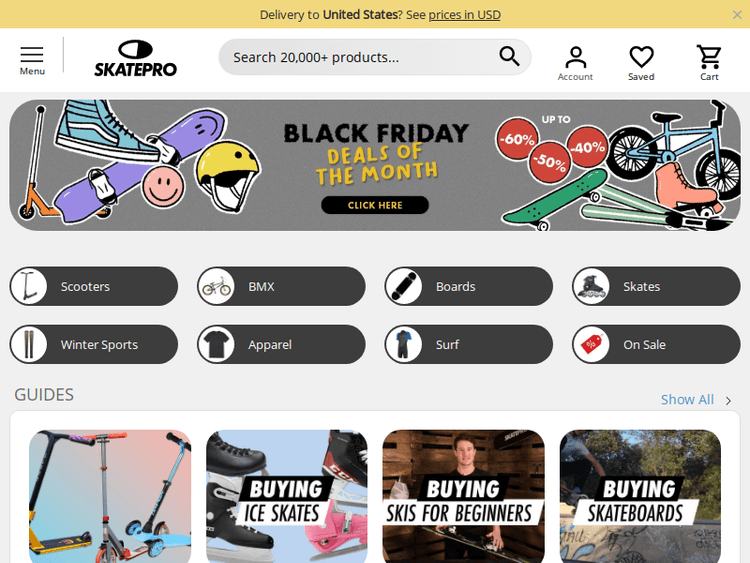The width and height of the screenshot is (750, 563).
Task: Open the Skates category
Action: click(x=656, y=287)
